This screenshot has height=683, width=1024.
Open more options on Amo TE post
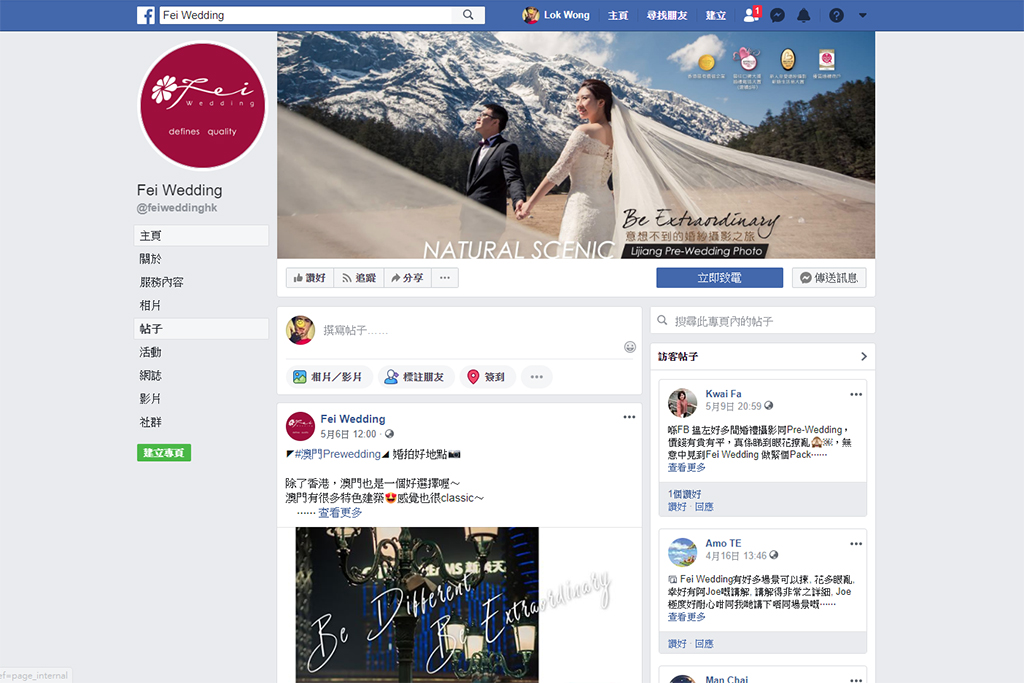click(x=856, y=544)
